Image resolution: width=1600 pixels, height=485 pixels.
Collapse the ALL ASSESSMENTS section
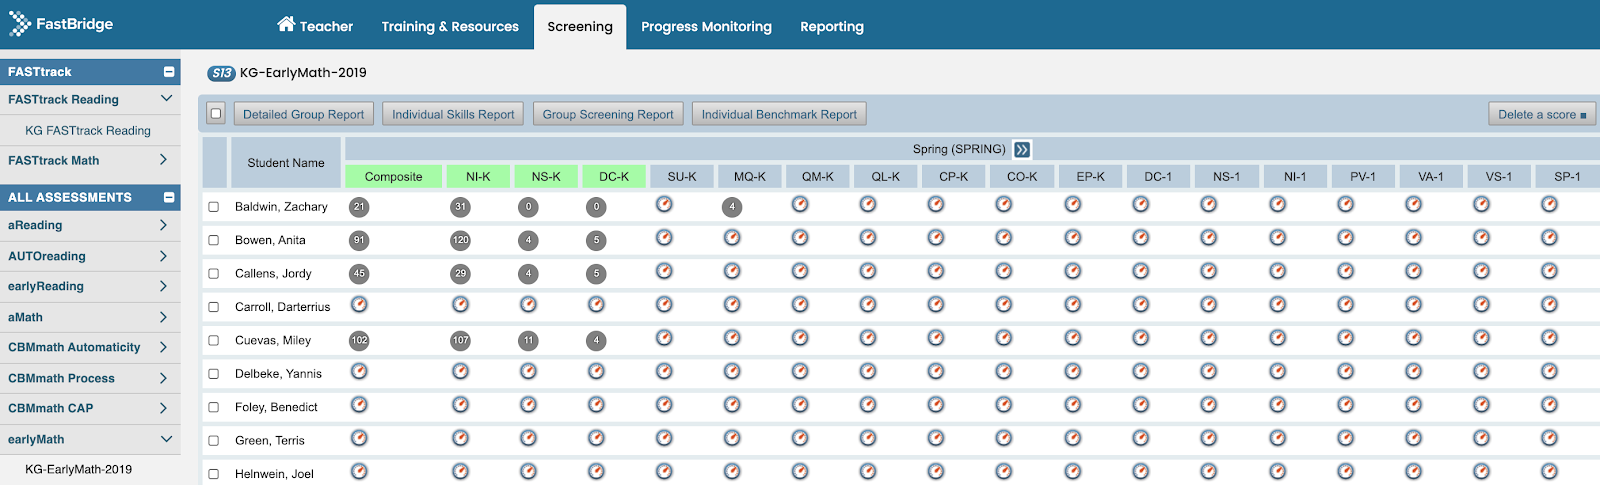[169, 197]
